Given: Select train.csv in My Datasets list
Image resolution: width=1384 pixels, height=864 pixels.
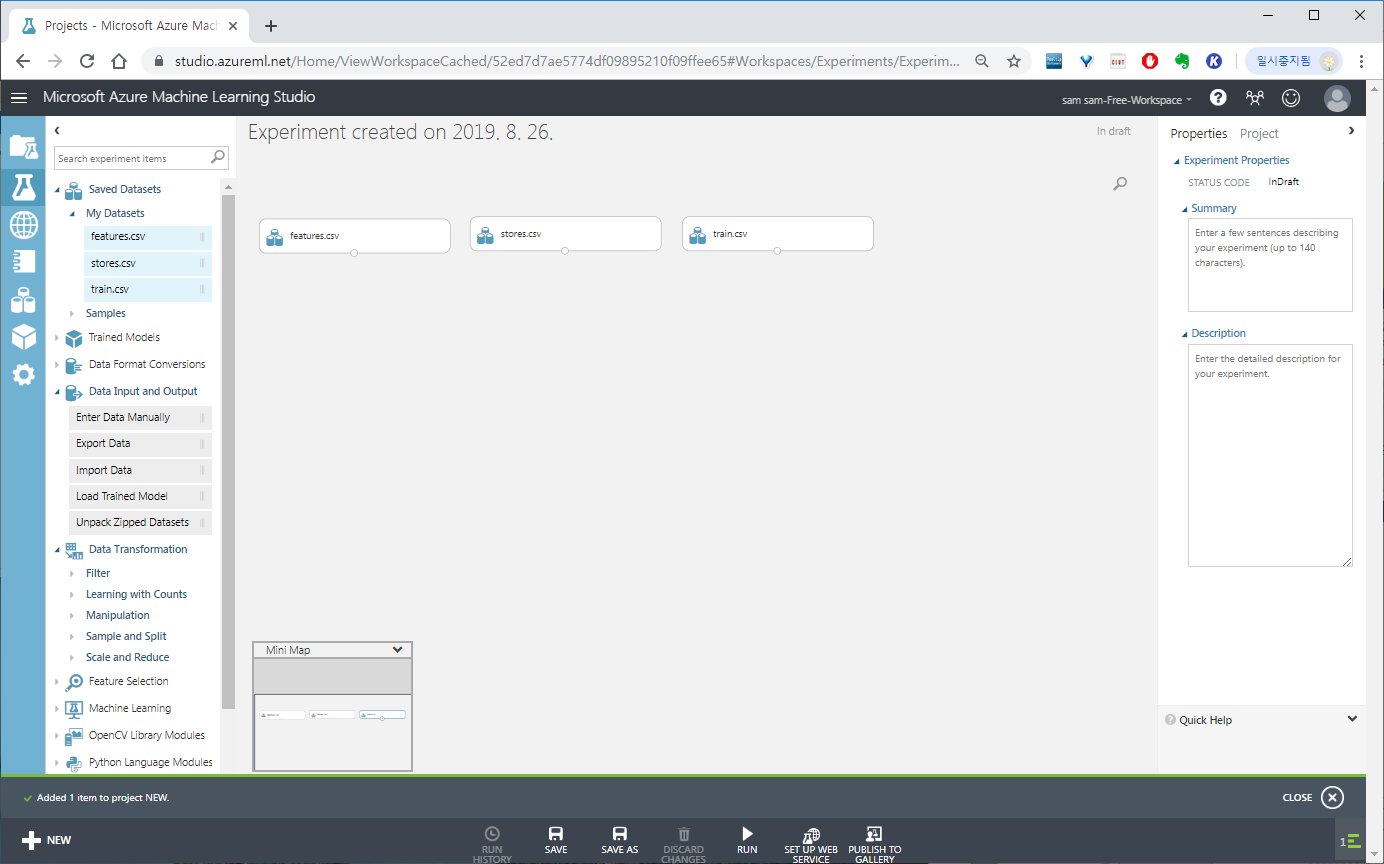Looking at the screenshot, I should 148,289.
